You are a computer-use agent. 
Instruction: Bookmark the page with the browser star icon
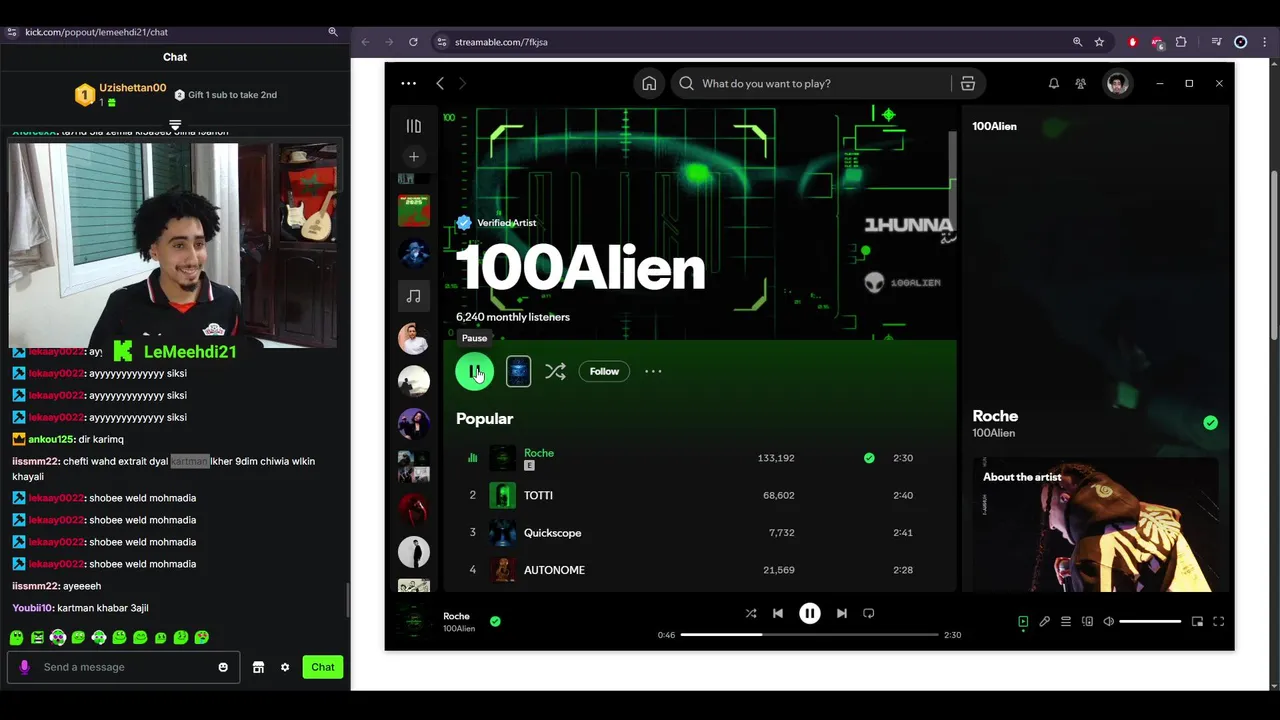coord(1099,42)
